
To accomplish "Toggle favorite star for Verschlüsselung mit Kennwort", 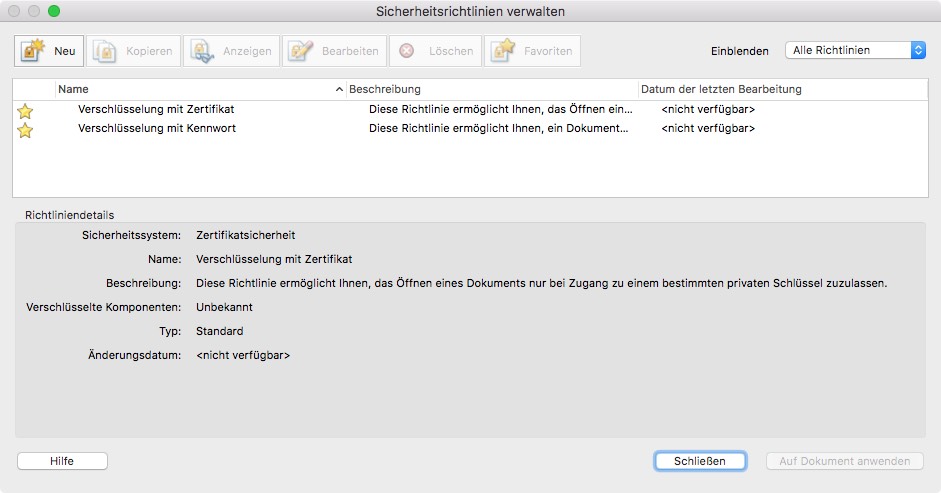I will pyautogui.click(x=25, y=130).
